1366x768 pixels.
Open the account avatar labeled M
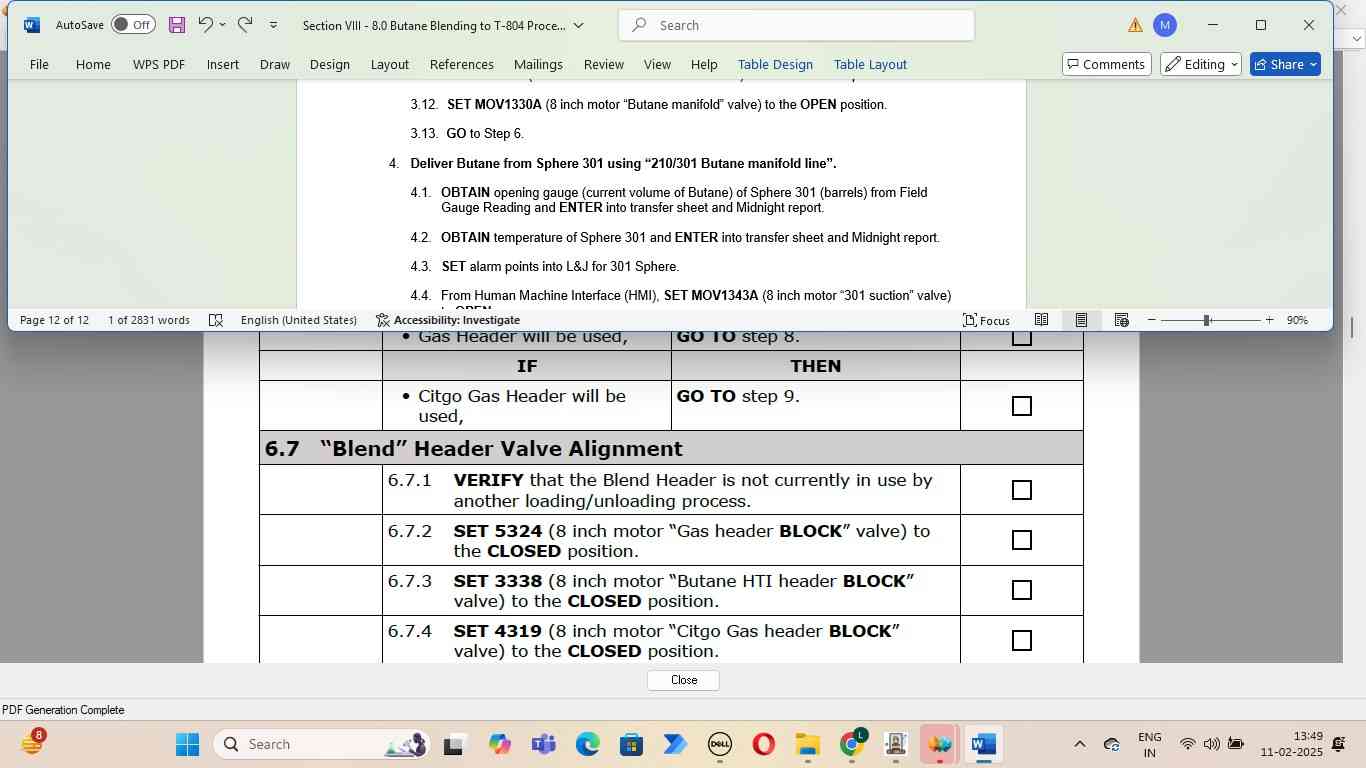[x=1164, y=25]
